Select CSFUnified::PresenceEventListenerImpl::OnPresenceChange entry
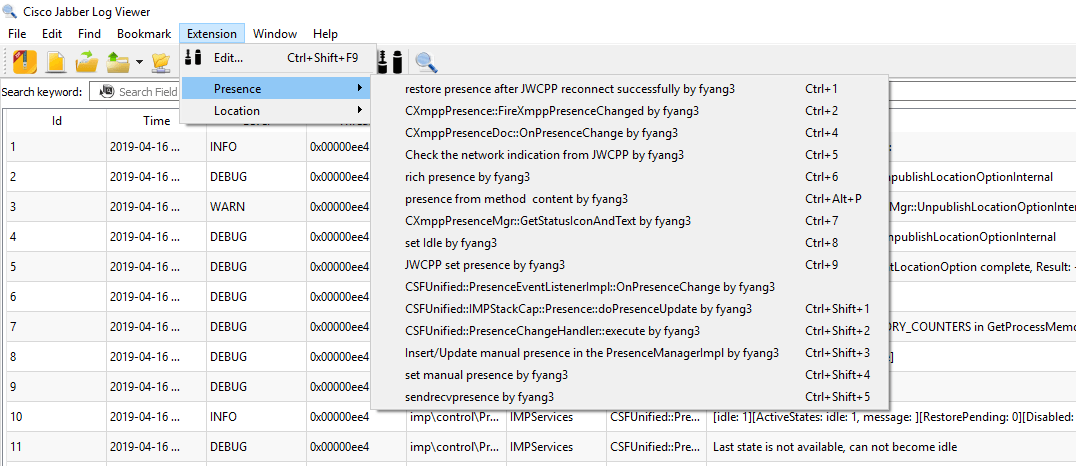Viewport: 1076px width, 466px height. tap(629, 286)
